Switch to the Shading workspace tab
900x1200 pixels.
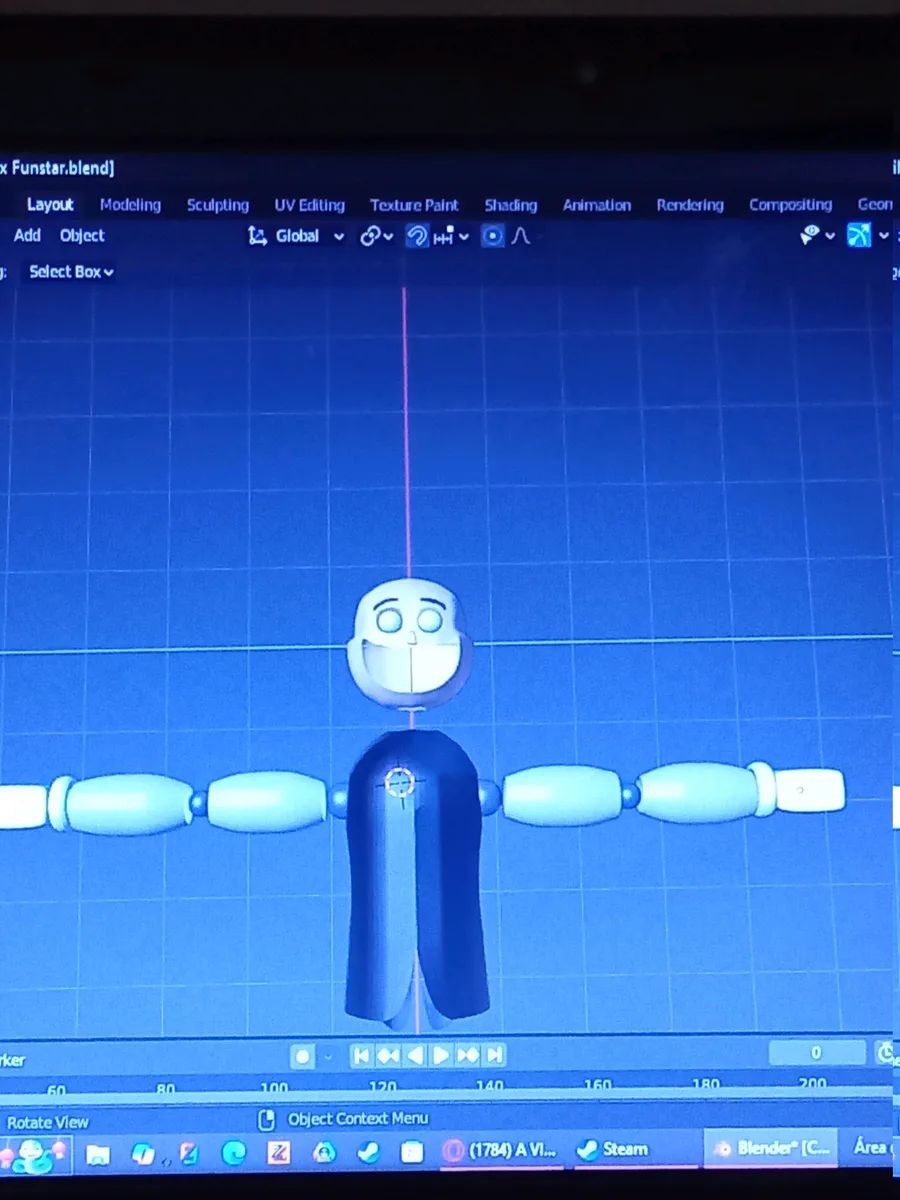point(510,205)
